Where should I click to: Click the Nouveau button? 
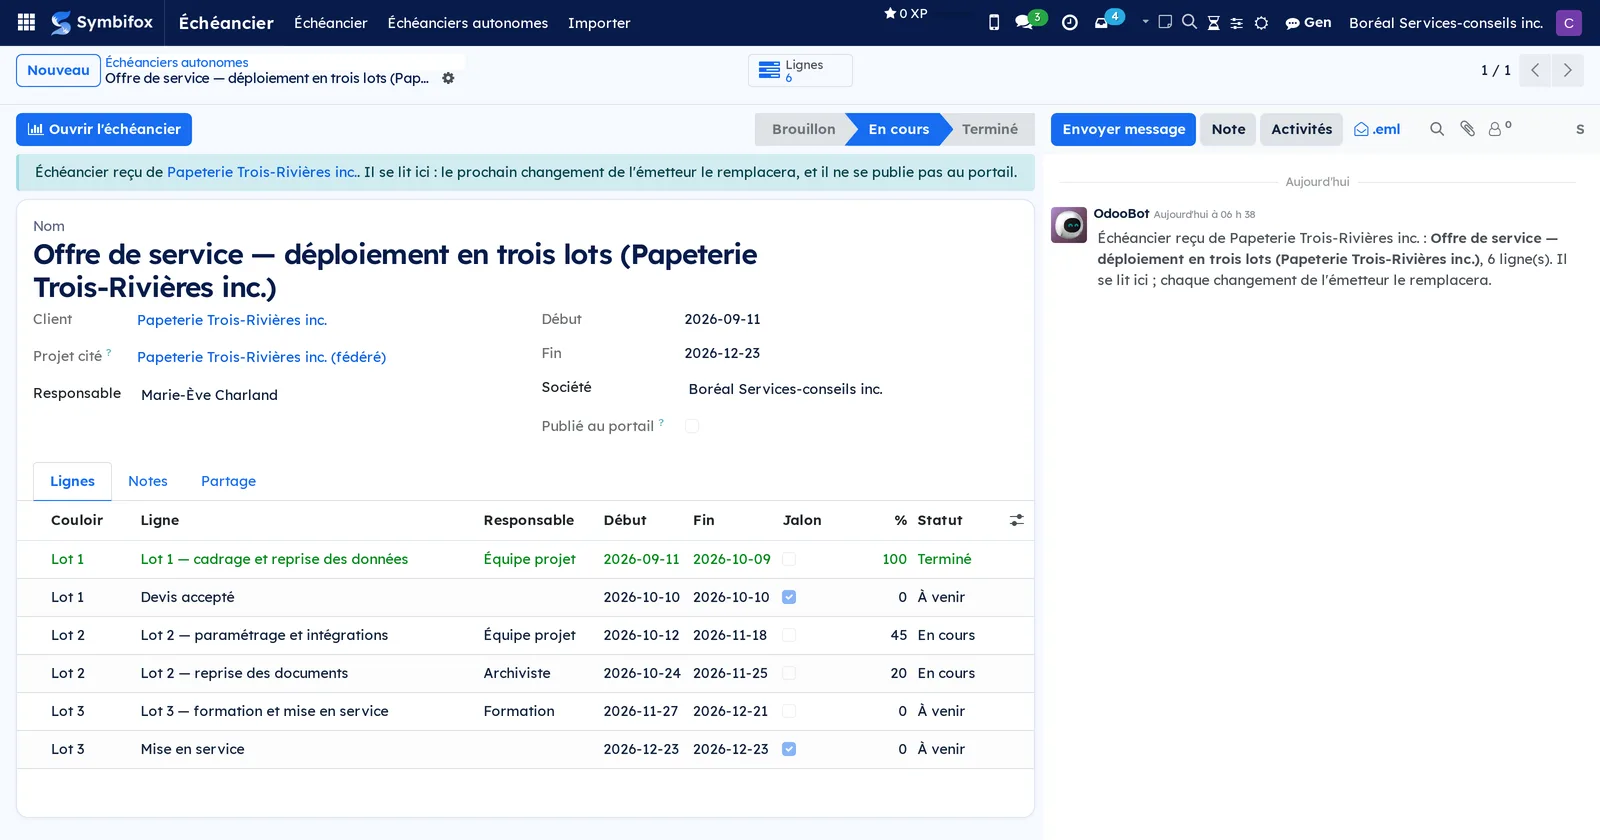click(58, 70)
